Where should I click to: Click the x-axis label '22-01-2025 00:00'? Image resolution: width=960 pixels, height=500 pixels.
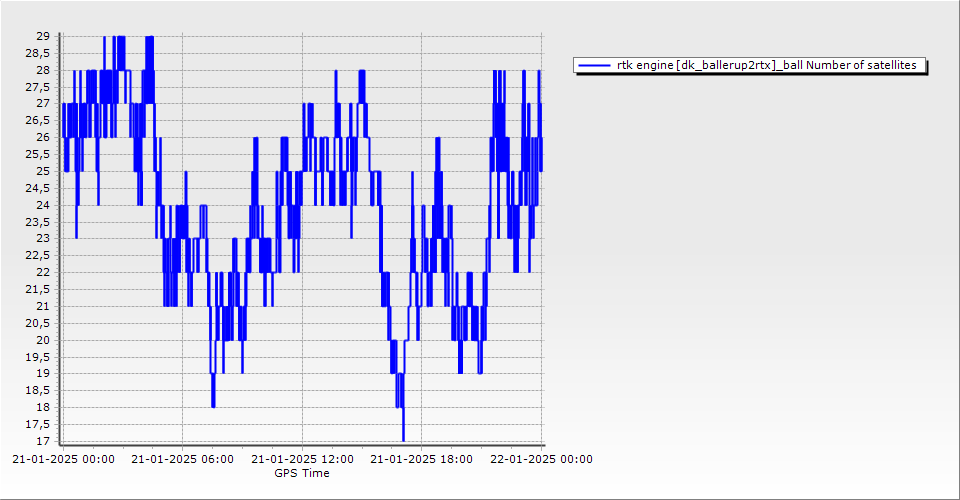(x=541, y=460)
